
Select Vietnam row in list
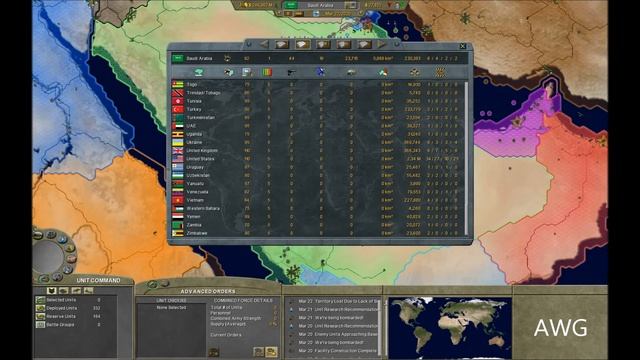[317, 200]
